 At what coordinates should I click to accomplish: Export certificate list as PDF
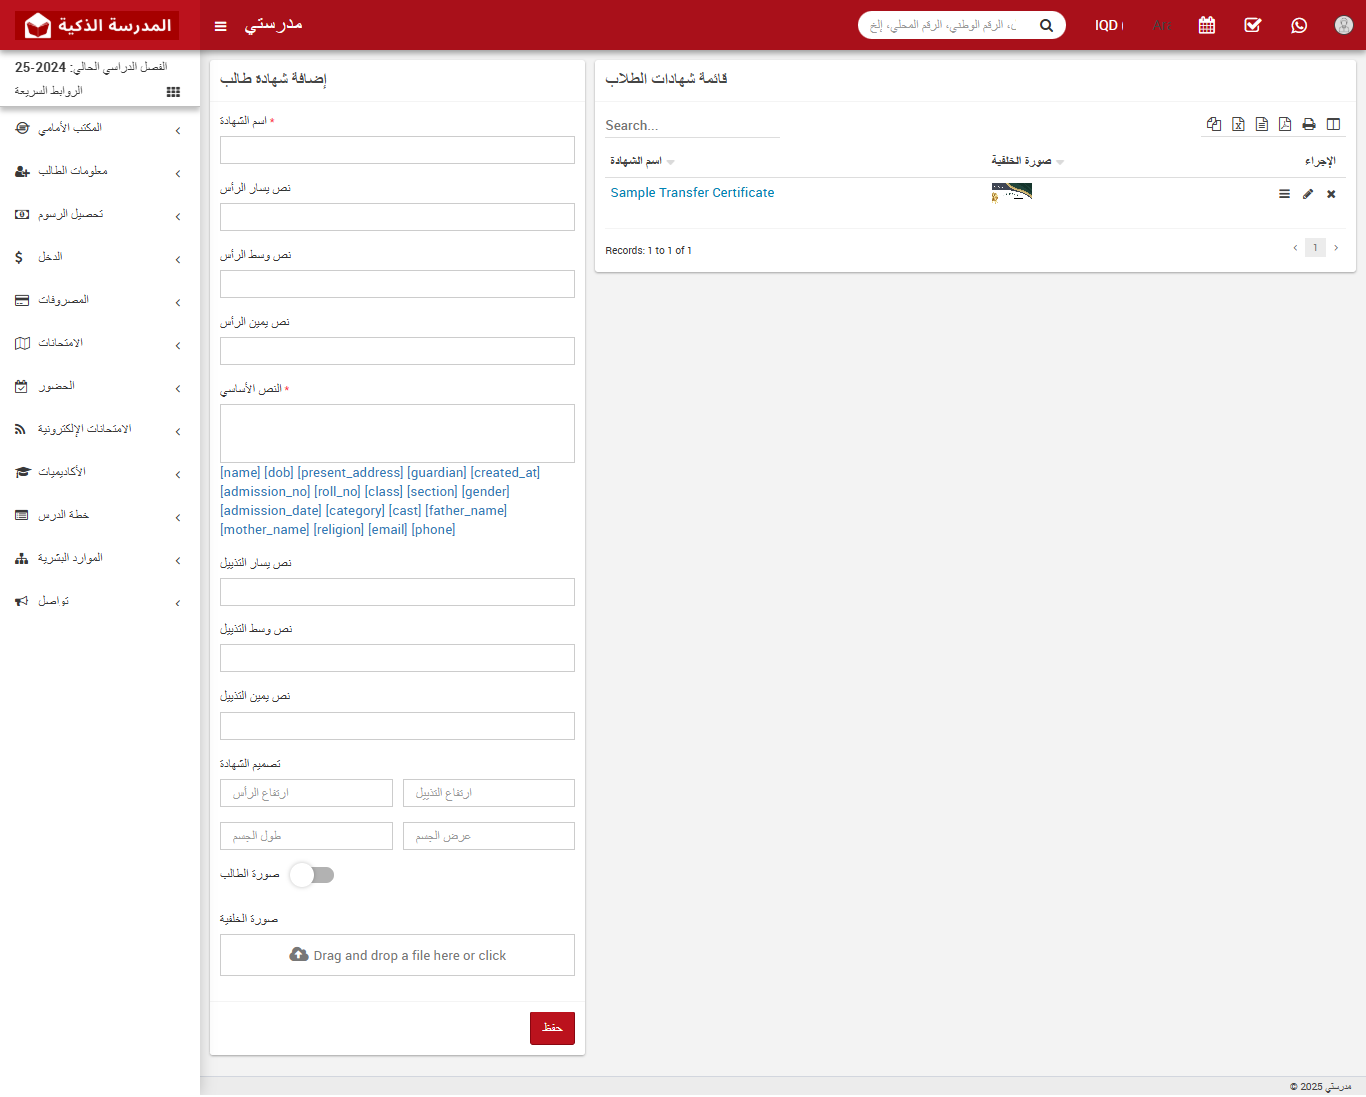(x=1285, y=124)
